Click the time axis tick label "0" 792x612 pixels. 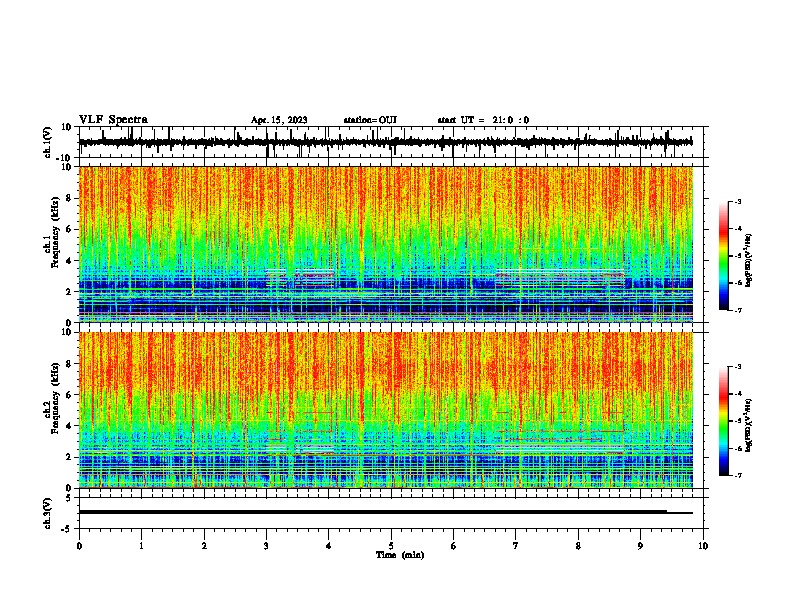[79, 546]
